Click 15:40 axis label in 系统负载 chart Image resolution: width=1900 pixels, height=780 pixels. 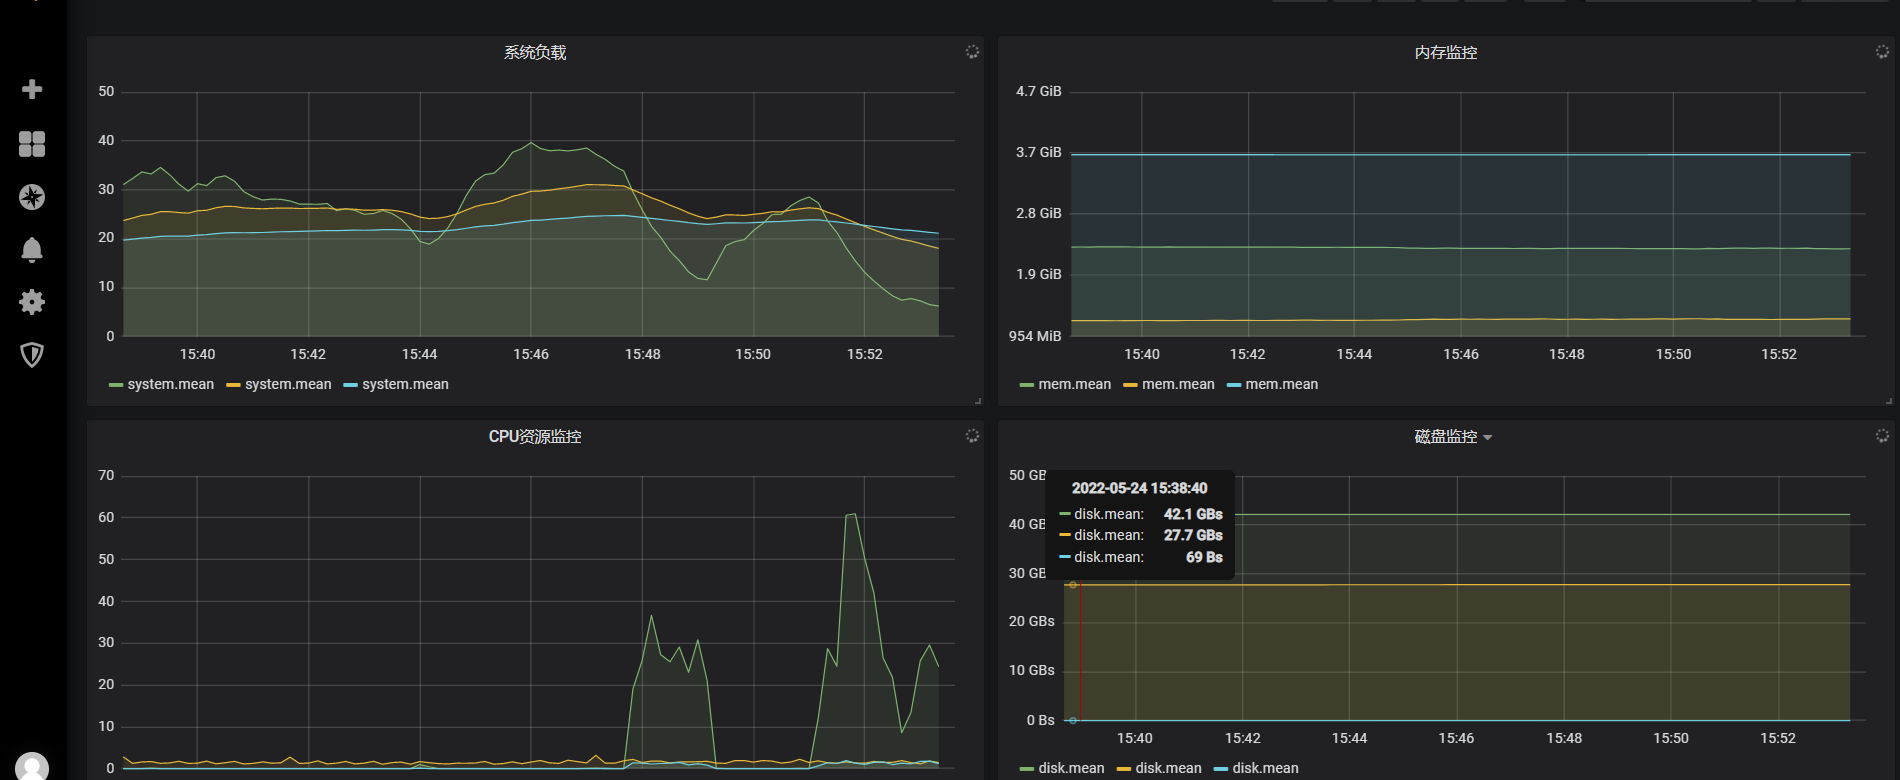pos(198,354)
